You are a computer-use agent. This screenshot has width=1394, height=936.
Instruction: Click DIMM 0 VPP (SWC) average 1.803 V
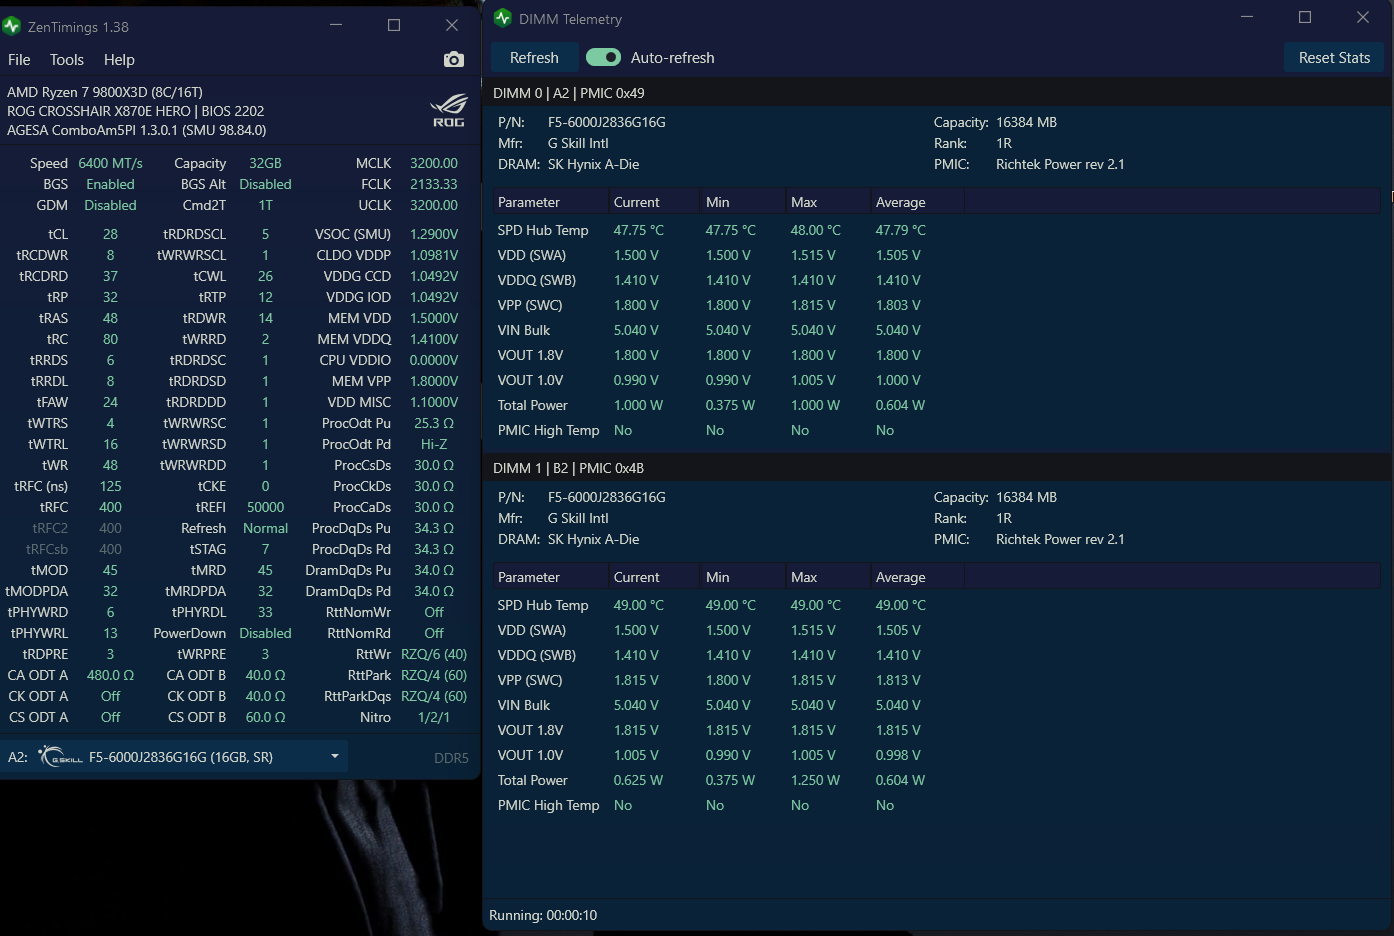click(x=898, y=305)
